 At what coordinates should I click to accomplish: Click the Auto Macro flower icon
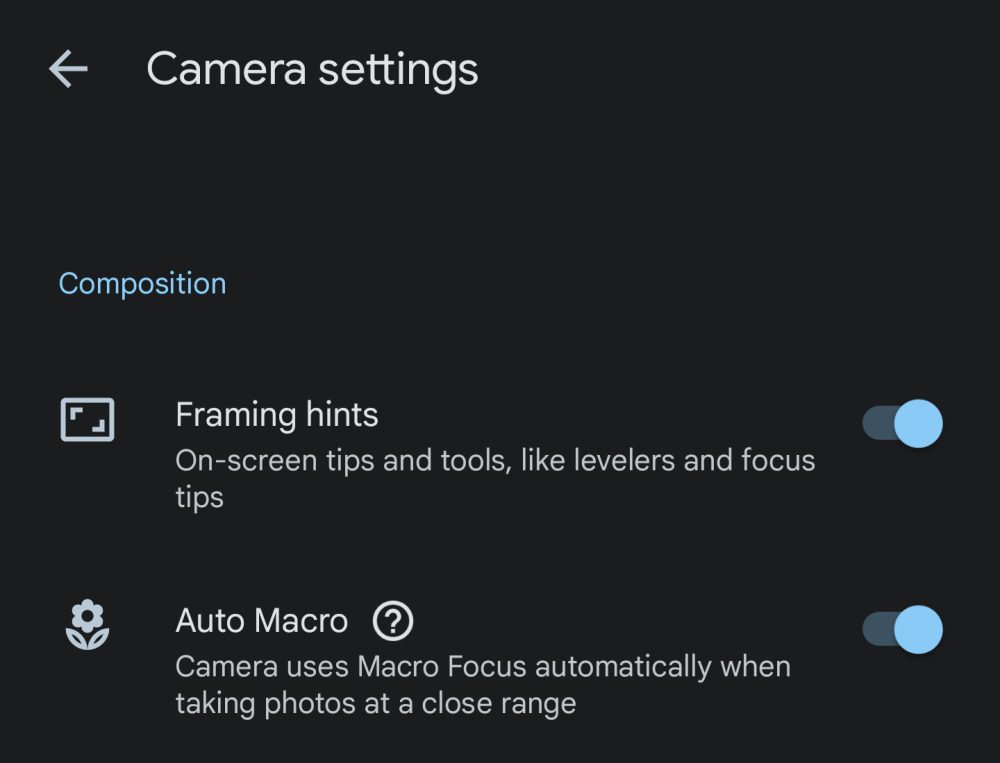[87, 624]
